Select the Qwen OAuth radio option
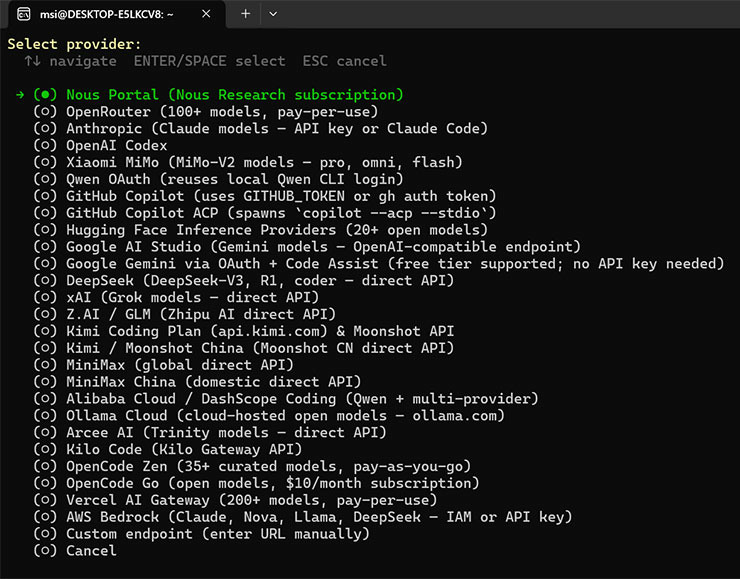The width and height of the screenshot is (740, 579). click(45, 179)
